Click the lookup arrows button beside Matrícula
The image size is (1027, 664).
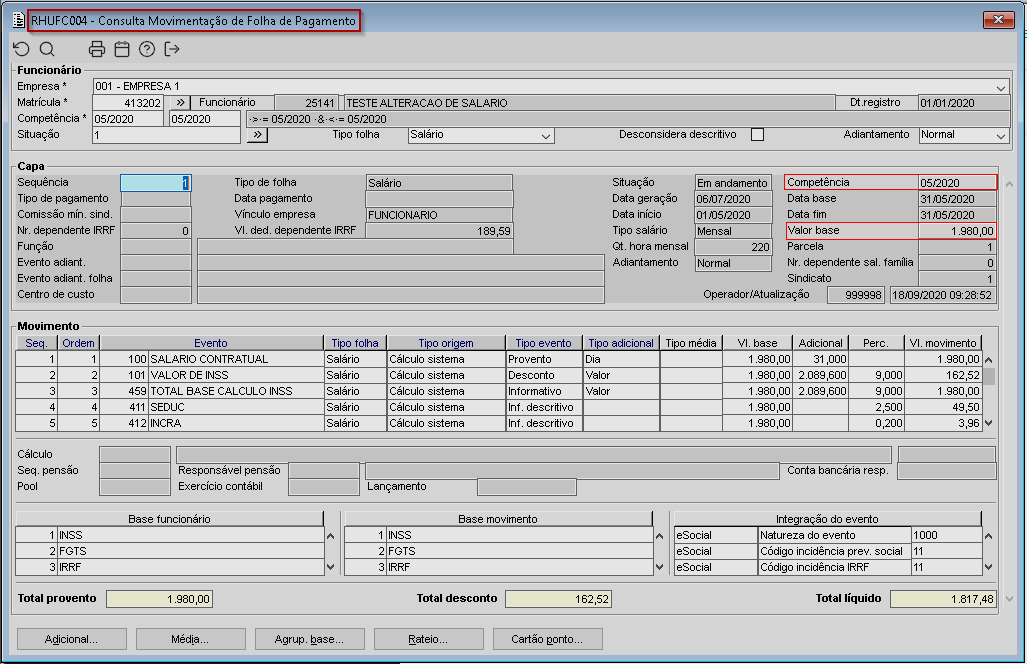tap(180, 103)
